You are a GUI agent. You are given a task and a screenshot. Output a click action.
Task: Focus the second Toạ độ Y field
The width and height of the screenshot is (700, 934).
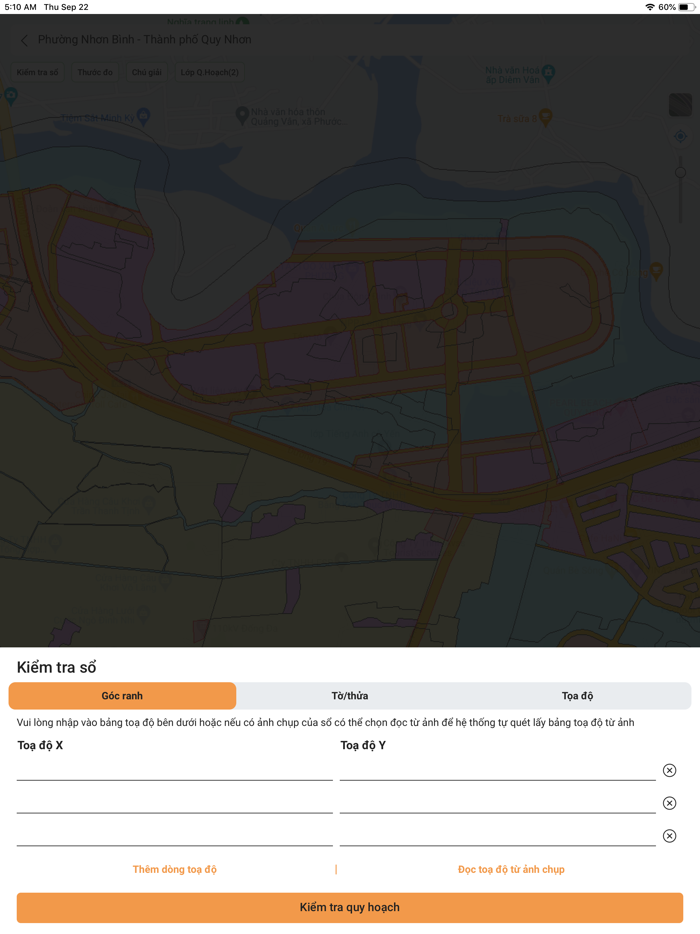click(497, 802)
